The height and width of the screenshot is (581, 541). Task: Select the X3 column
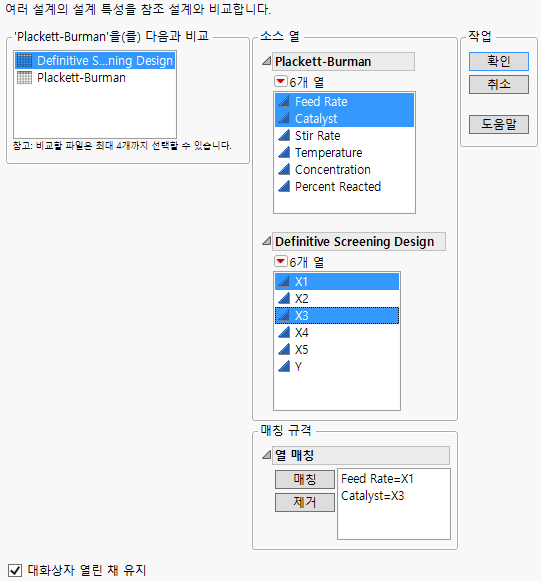pos(337,315)
